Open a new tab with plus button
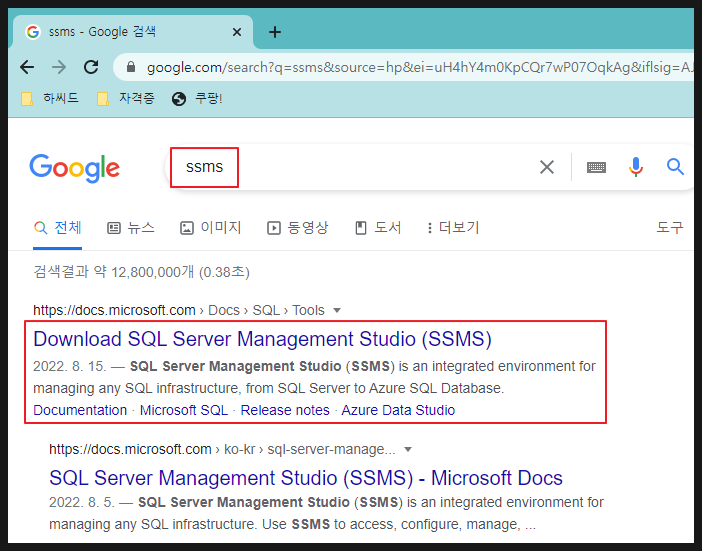This screenshot has height=551, width=702. pos(274,32)
